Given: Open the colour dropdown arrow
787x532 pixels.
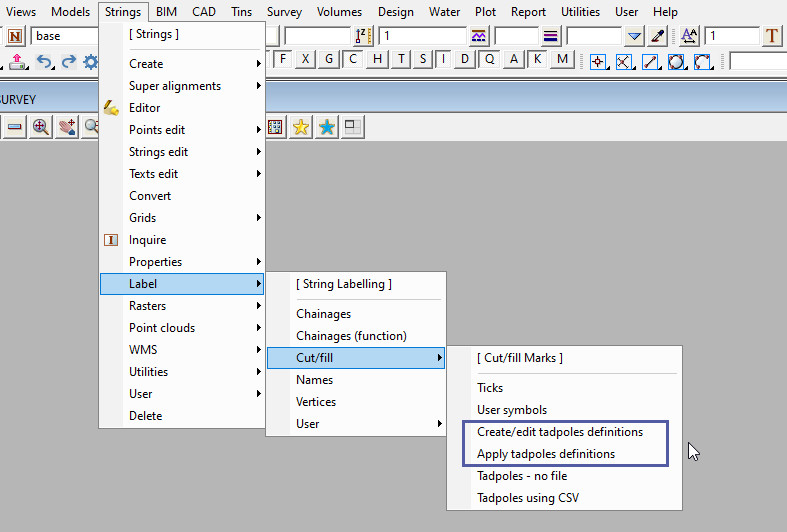Looking at the screenshot, I should point(634,36).
